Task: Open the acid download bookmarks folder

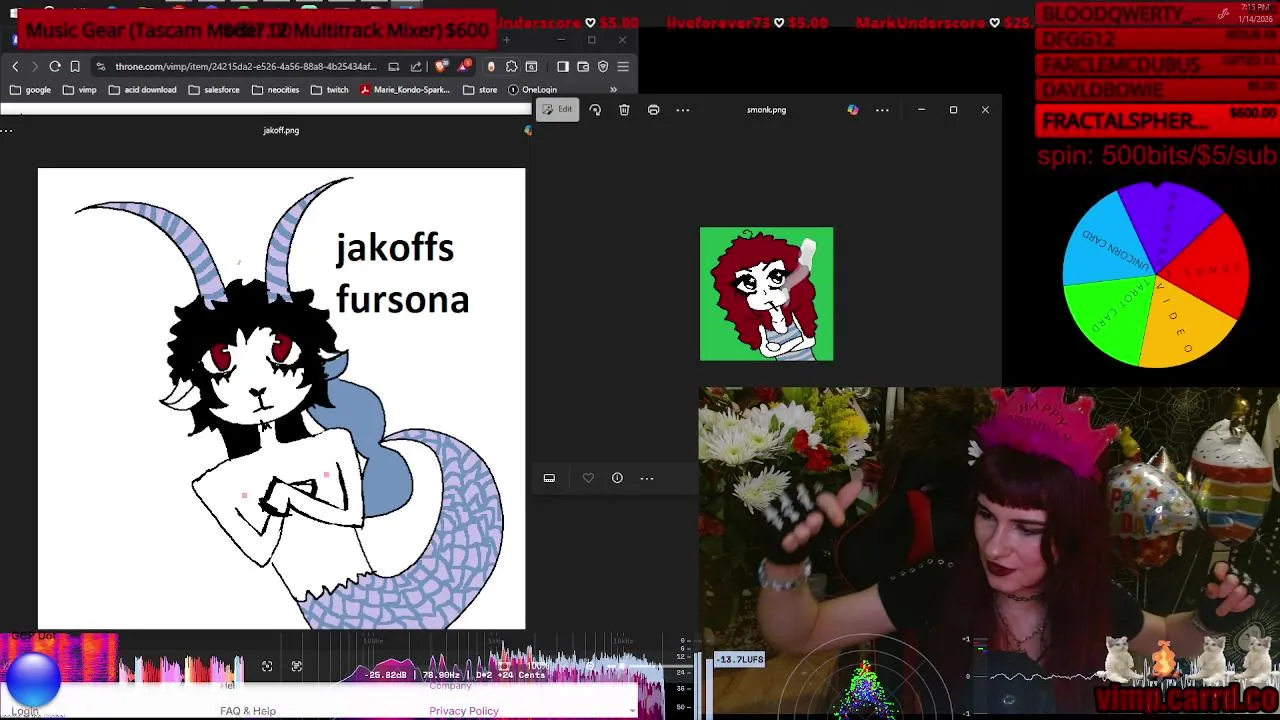Action: click(x=142, y=90)
